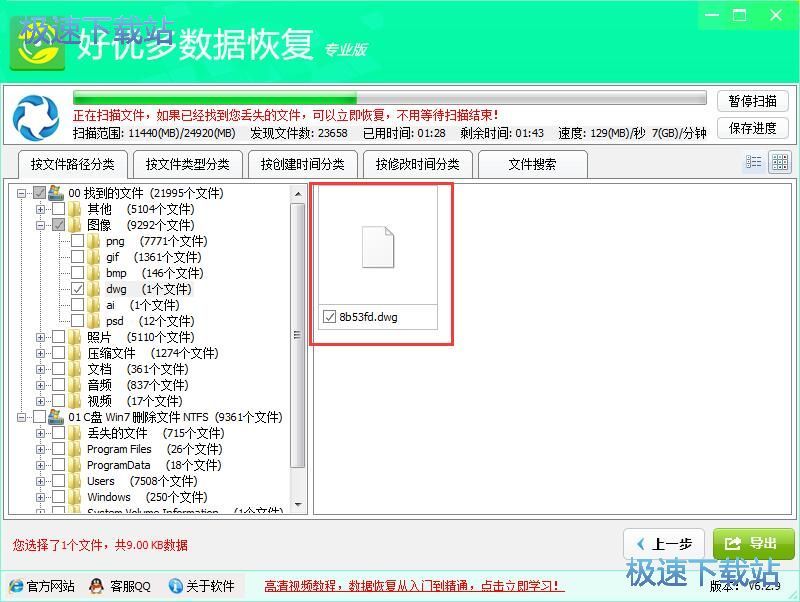Screen dimensions: 800x602
Task: Select the 按修改时间分类 tab
Action: point(418,164)
